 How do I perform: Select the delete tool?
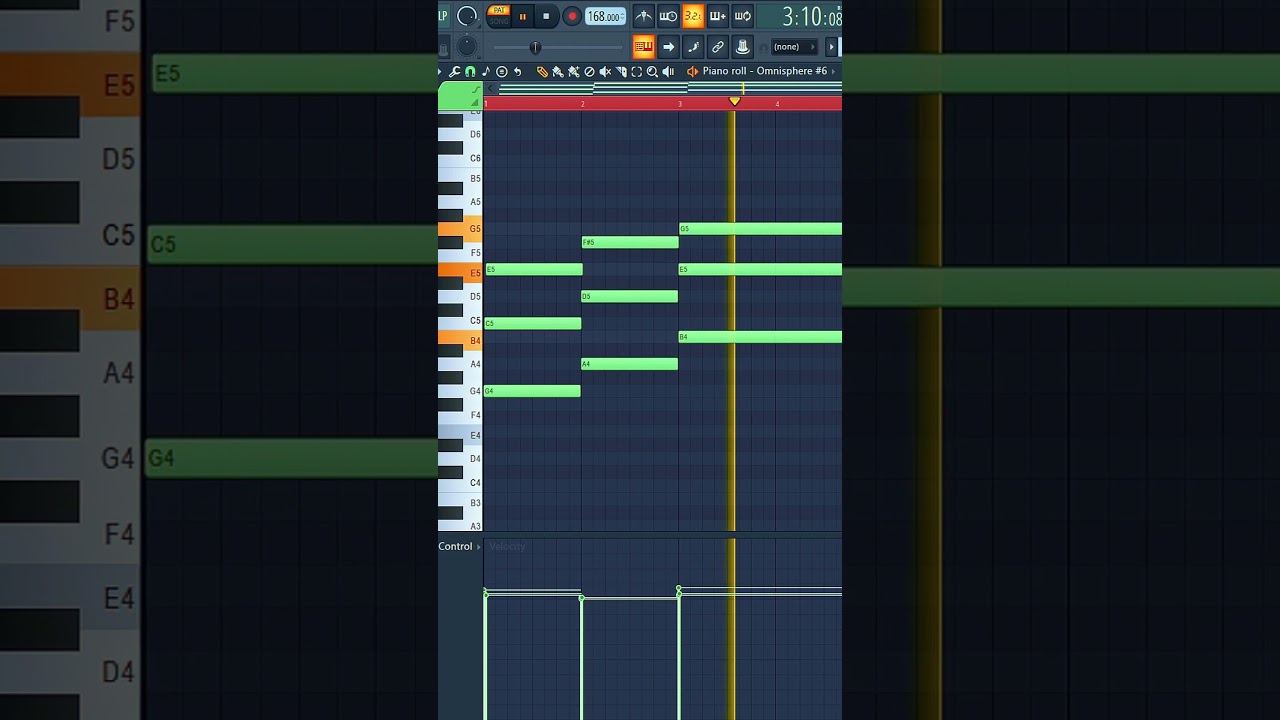(589, 72)
